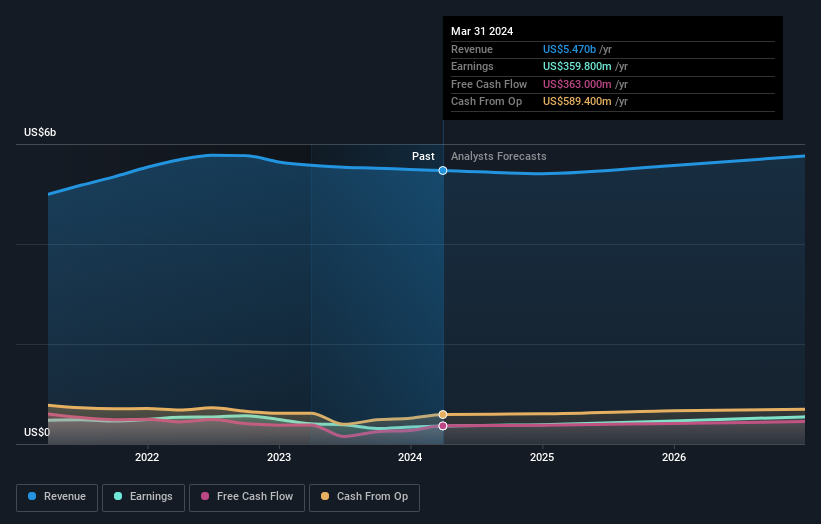Click the Revenue row label in tooltip

[472, 49]
